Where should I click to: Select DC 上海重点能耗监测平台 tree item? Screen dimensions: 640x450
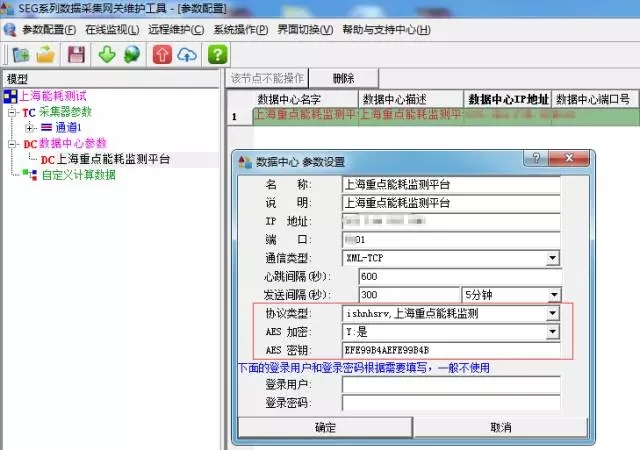105,159
